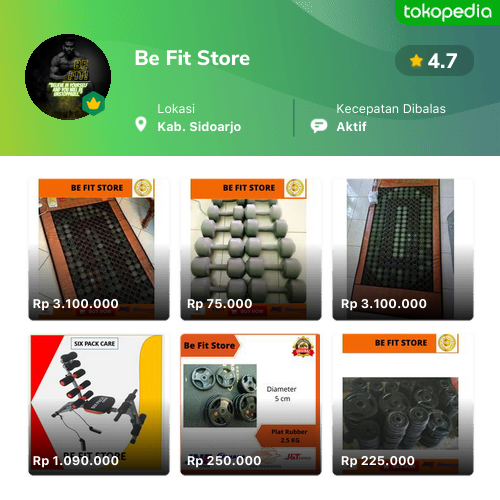This screenshot has height=500, width=500.
Task: Open the second Rp 3.100.000 mat product
Action: click(403, 249)
